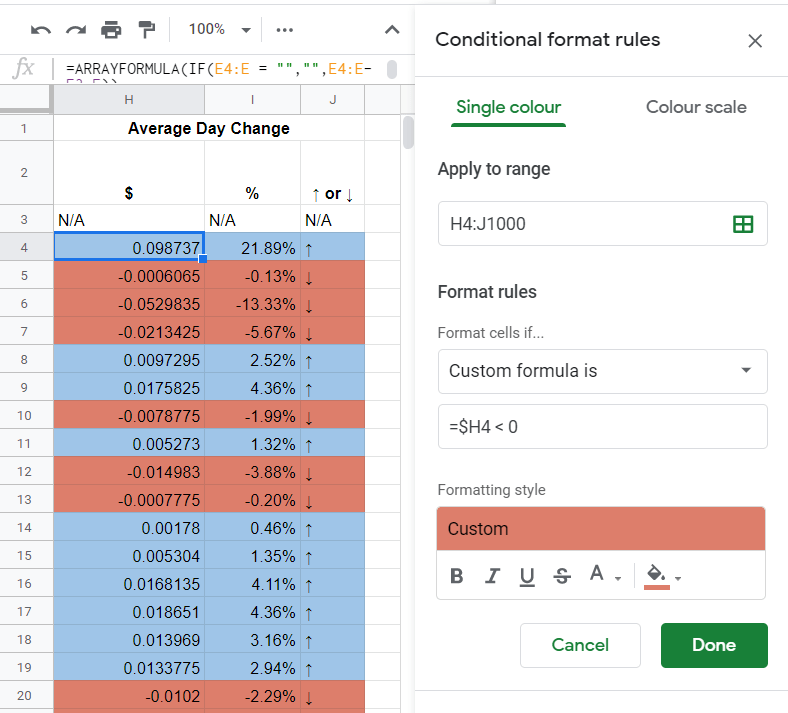Open the More options ellipsis menu
This screenshot has width=788, height=713.
click(x=284, y=30)
